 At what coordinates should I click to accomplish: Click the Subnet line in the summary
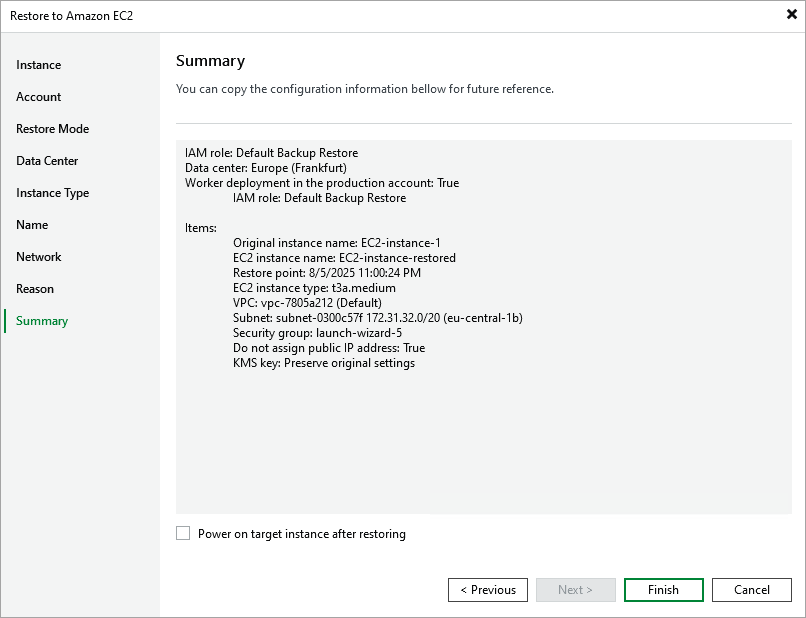[x=377, y=318]
